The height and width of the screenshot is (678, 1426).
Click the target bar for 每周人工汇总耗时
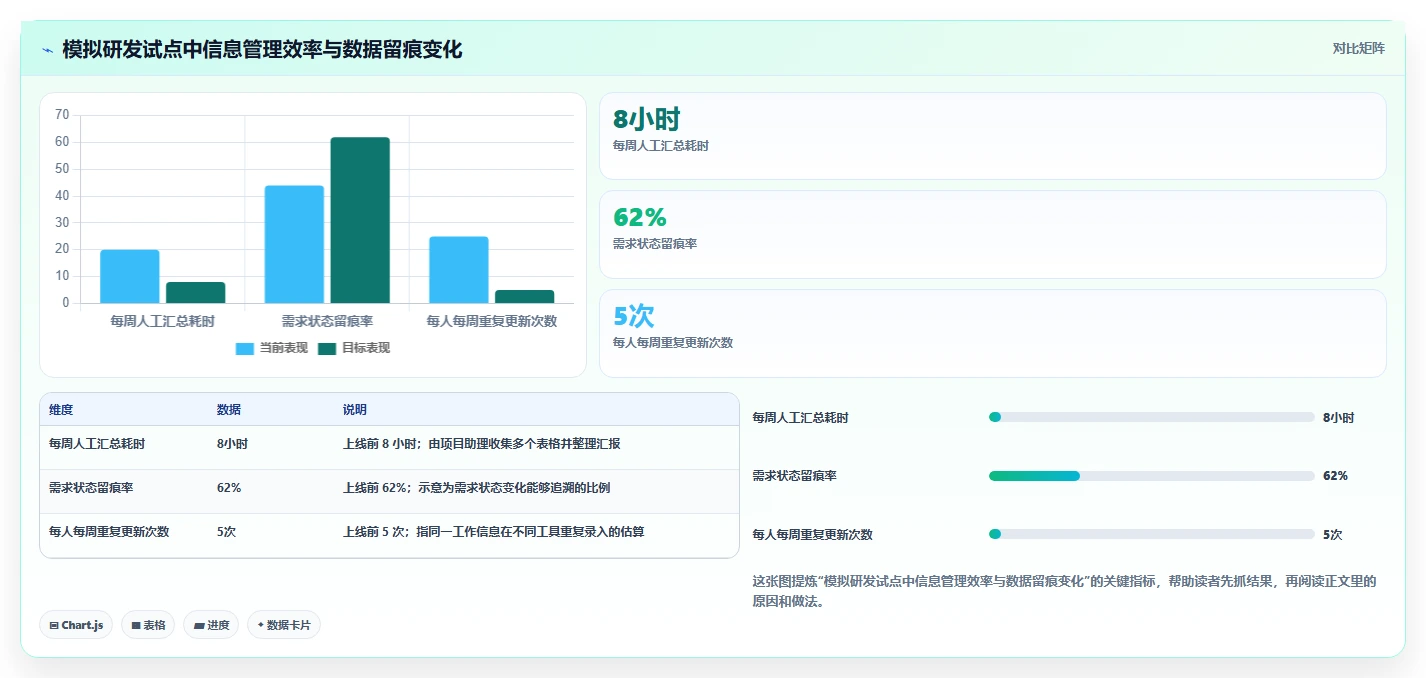(196, 292)
